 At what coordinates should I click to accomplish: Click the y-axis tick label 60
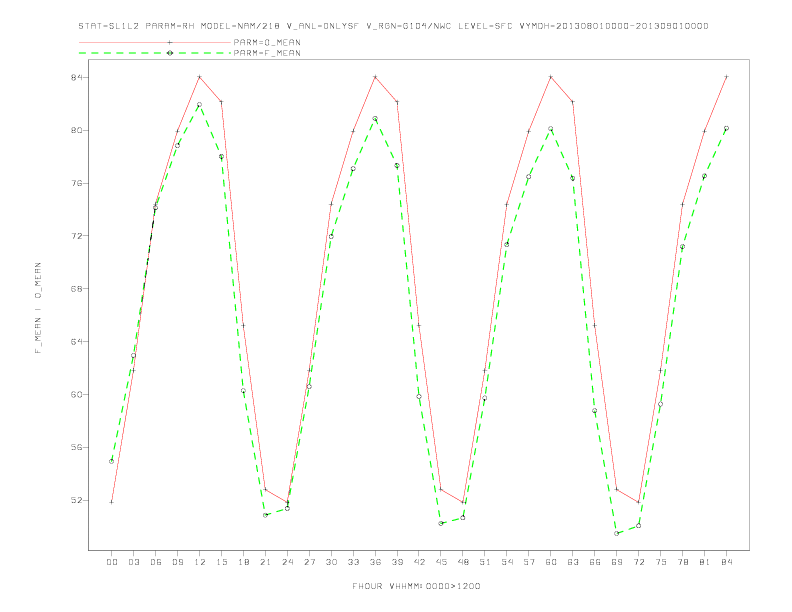(x=76, y=394)
